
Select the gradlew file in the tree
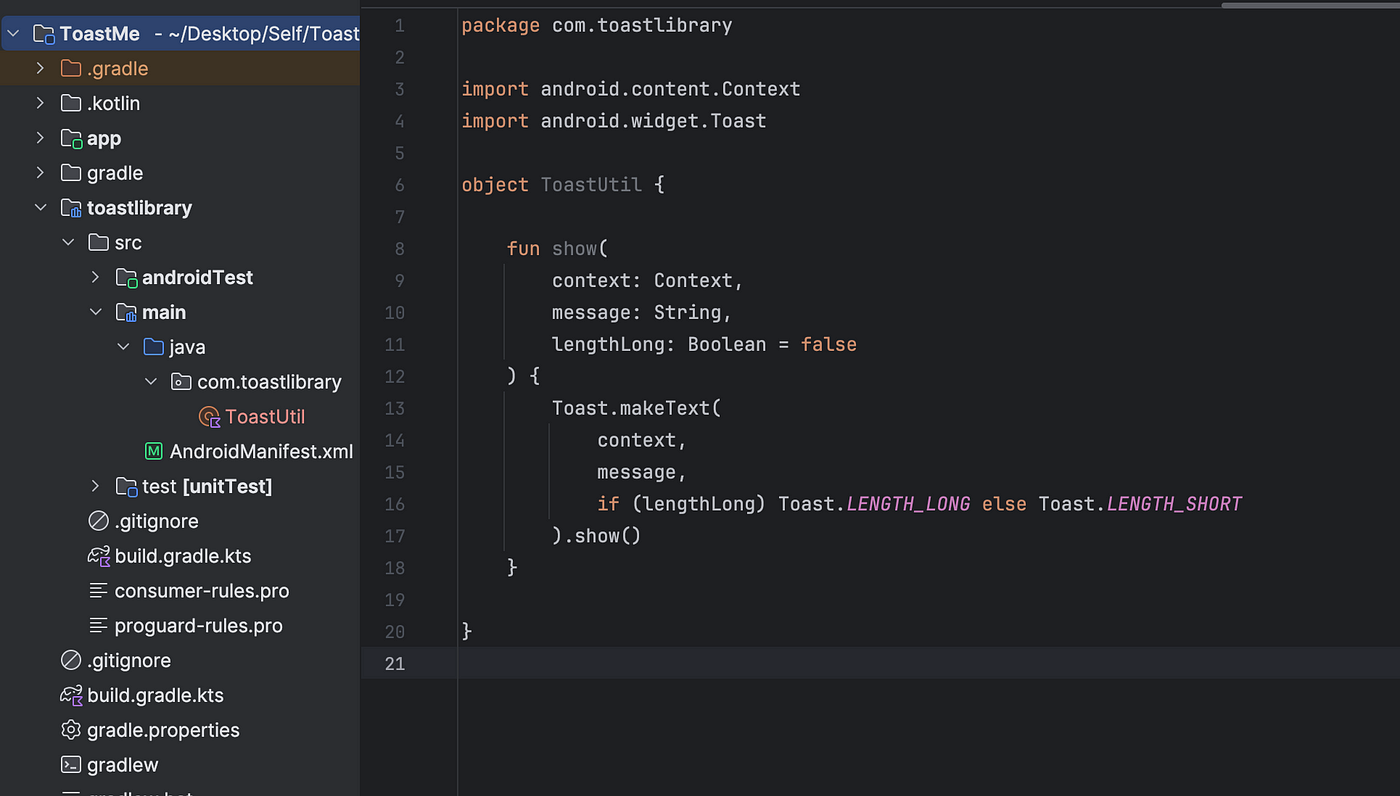pyautogui.click(x=123, y=765)
